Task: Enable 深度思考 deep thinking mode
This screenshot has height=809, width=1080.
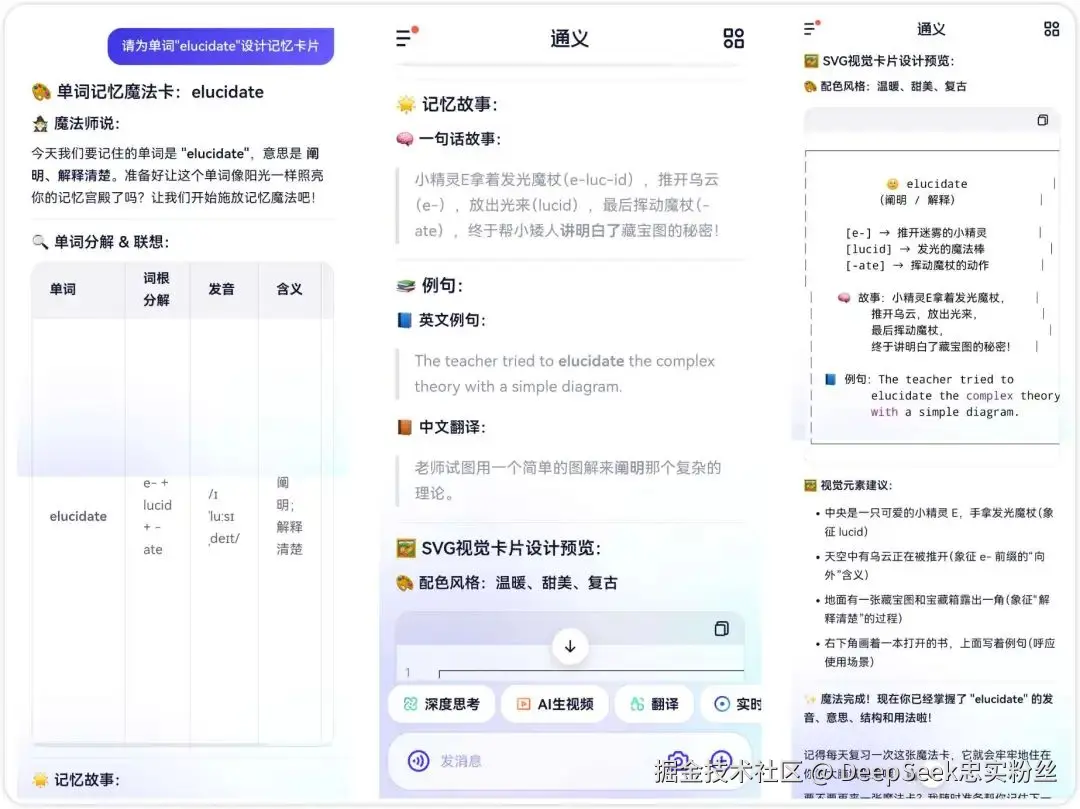Action: [x=441, y=704]
